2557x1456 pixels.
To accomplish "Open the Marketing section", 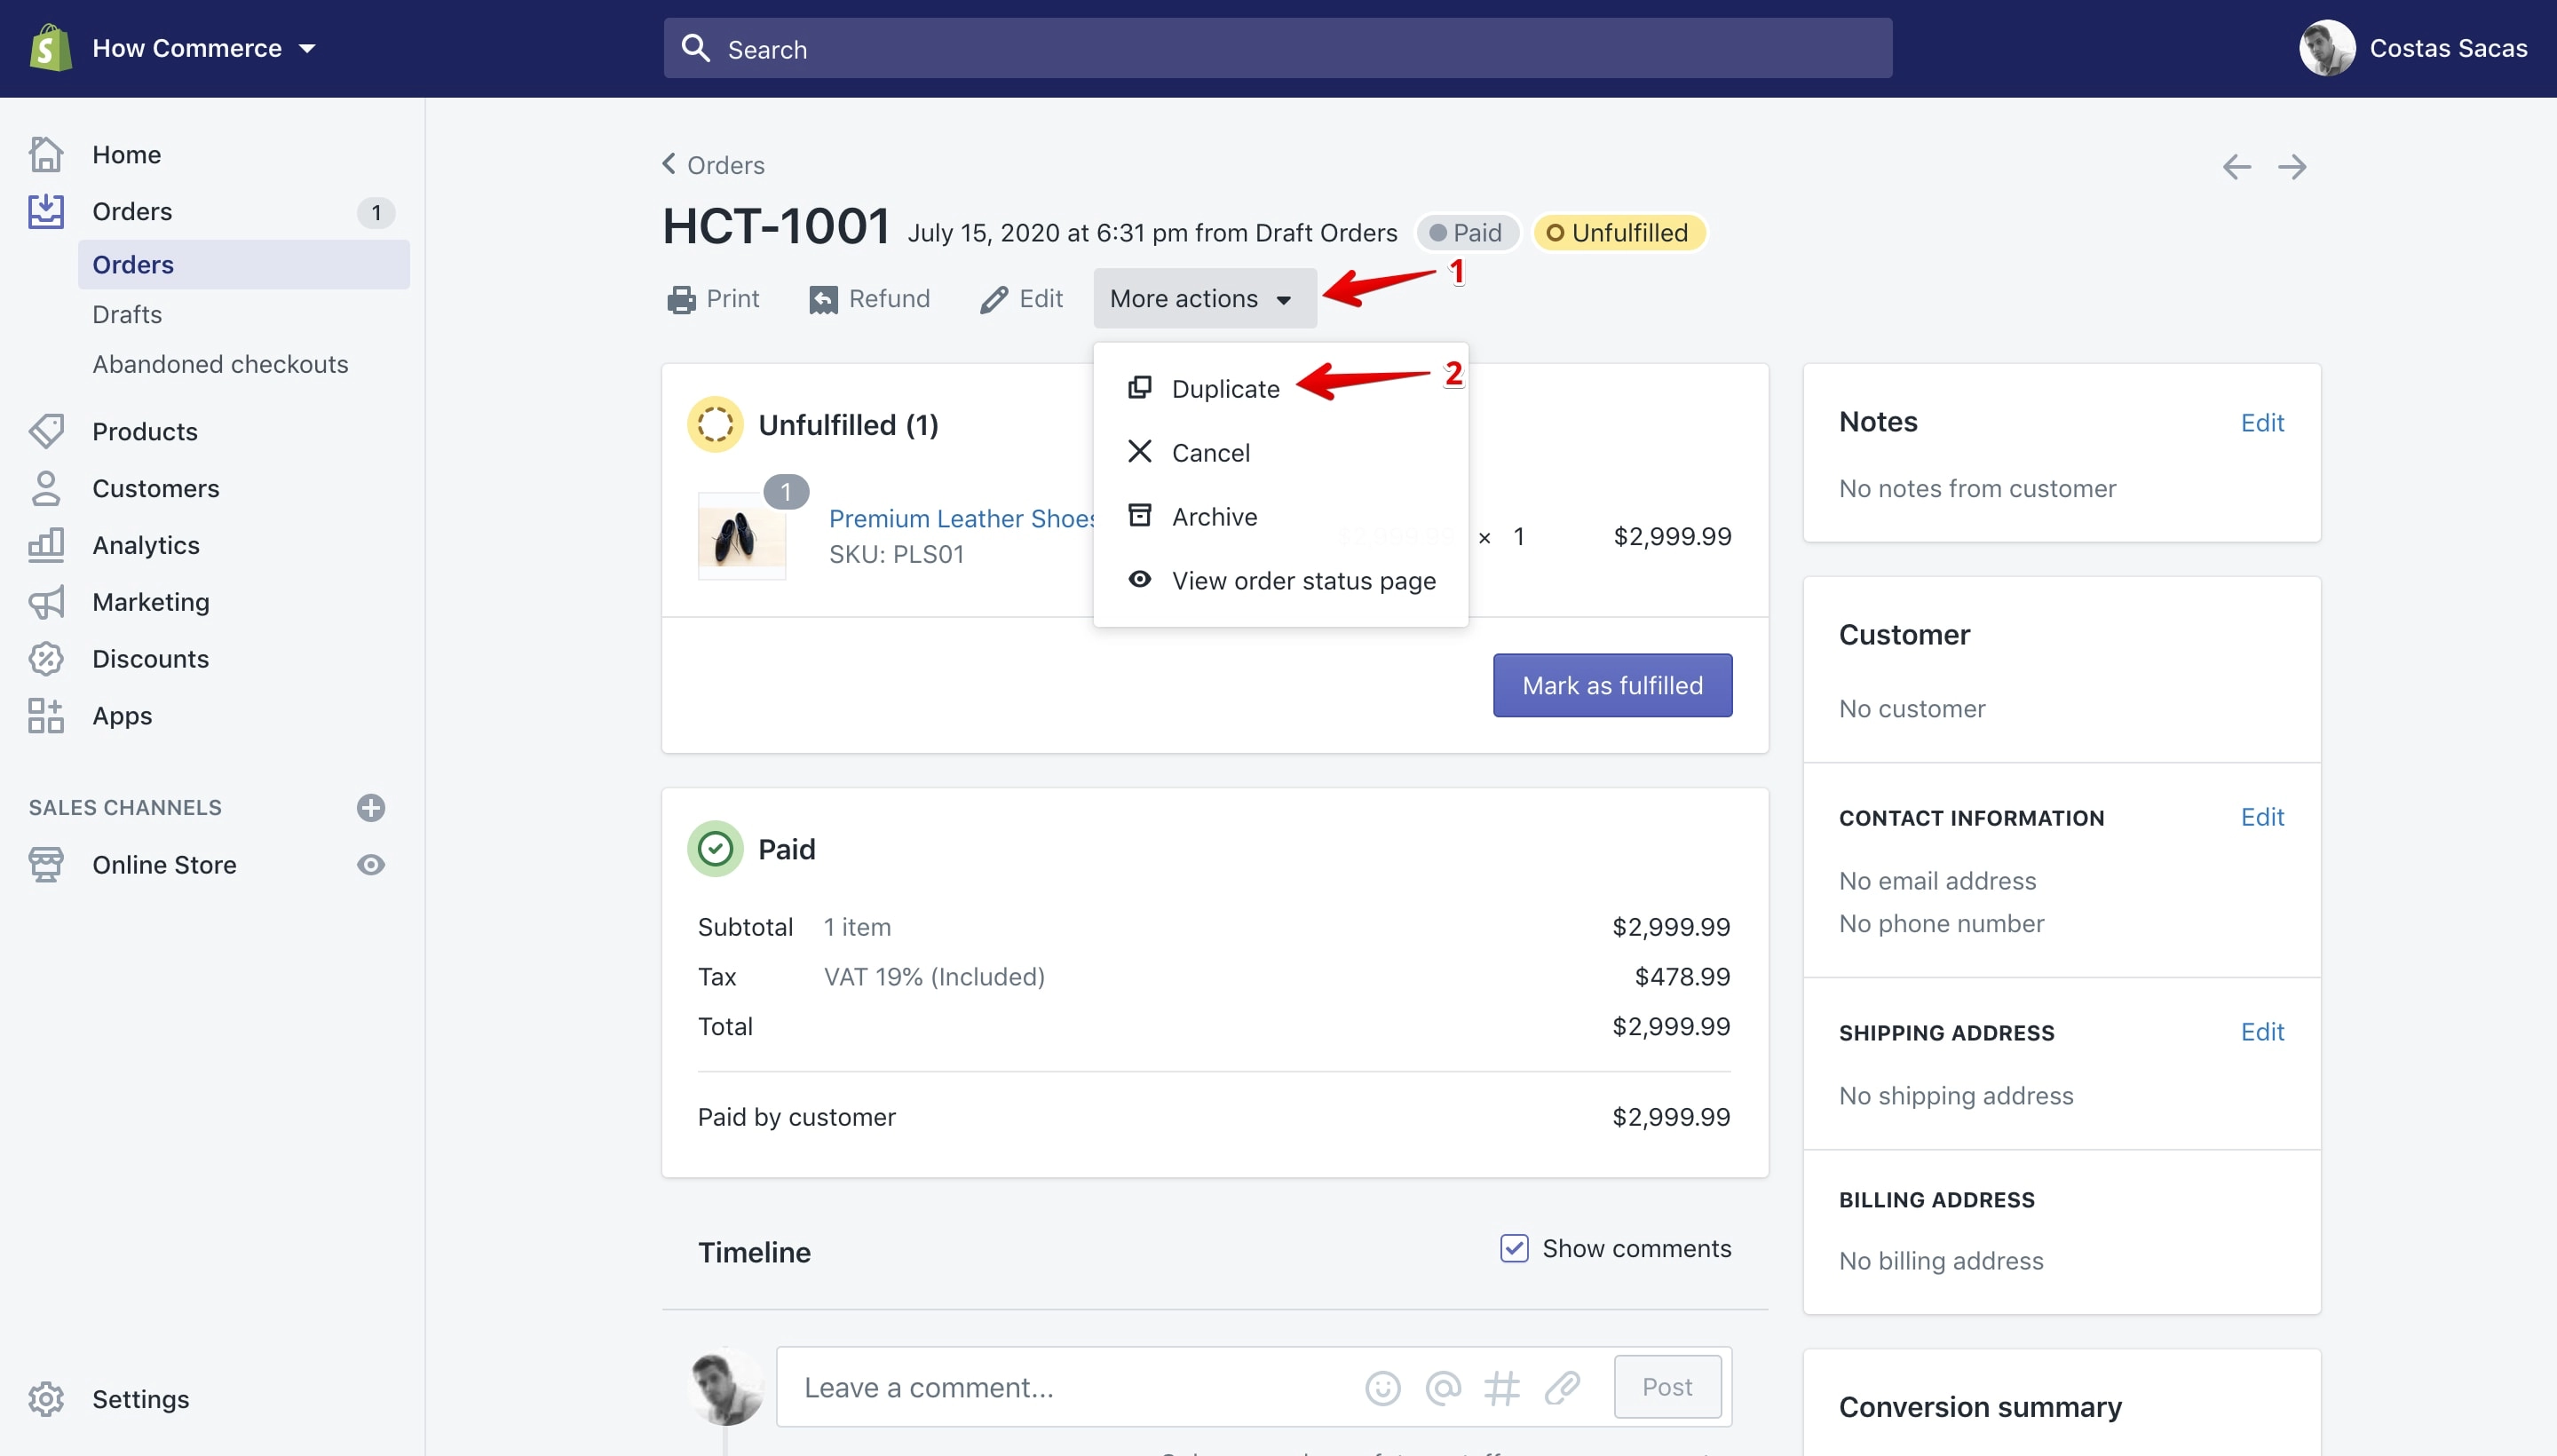I will tap(151, 602).
